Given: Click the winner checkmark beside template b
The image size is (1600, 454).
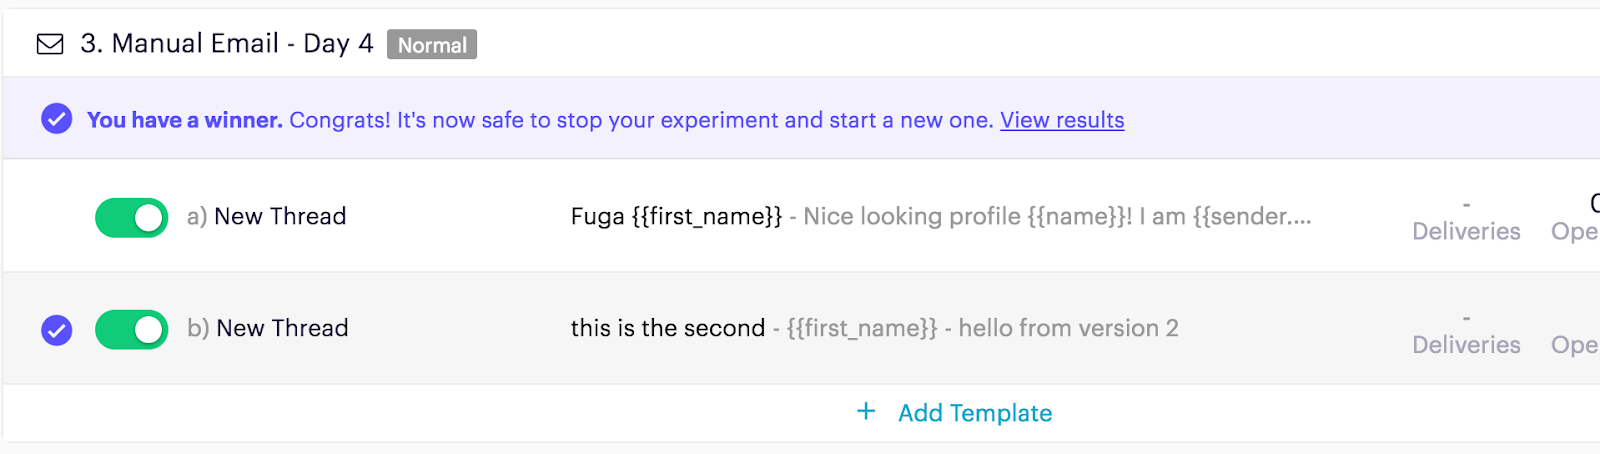Looking at the screenshot, I should (x=57, y=329).
